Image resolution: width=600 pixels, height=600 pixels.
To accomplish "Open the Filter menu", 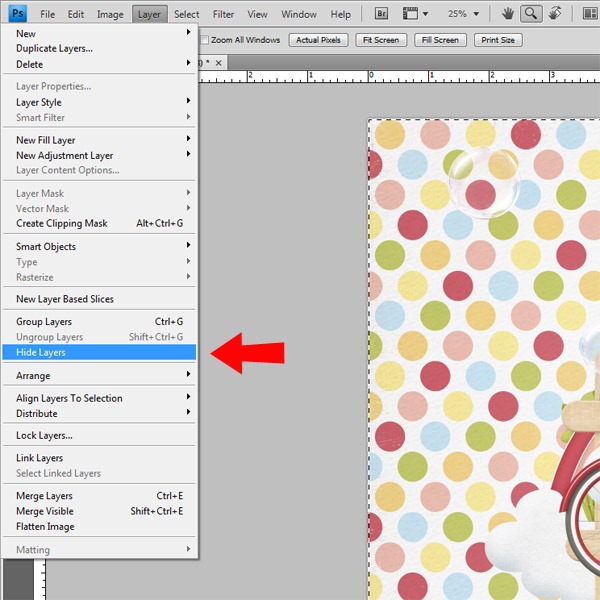I will pos(223,14).
